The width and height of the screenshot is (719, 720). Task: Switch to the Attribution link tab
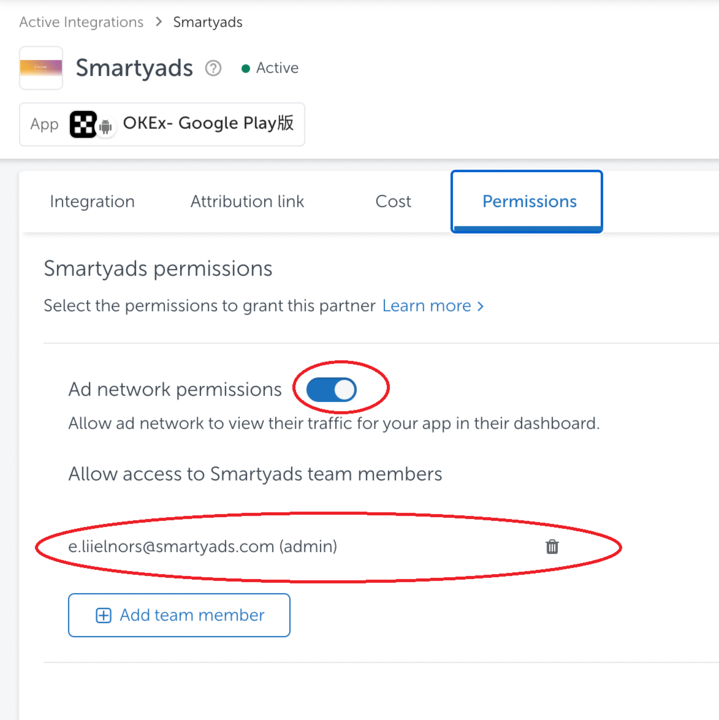pos(247,201)
